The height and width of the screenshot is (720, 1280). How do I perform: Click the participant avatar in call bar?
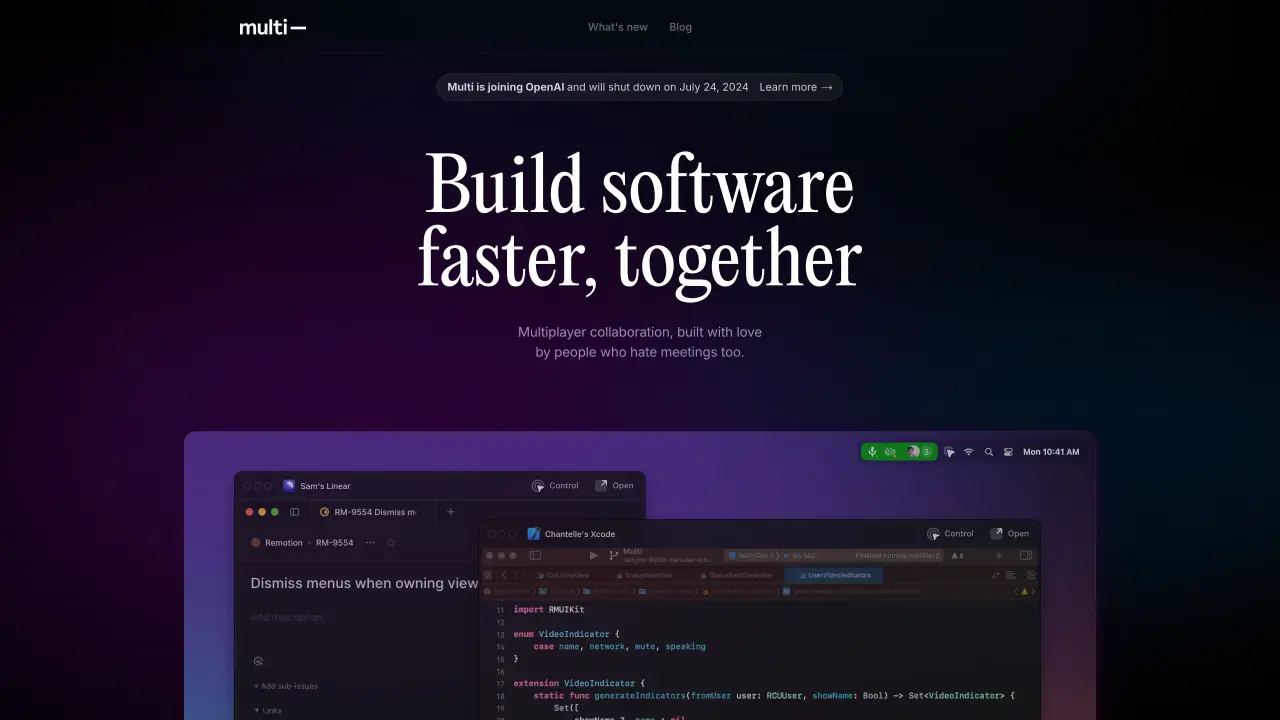click(x=913, y=452)
